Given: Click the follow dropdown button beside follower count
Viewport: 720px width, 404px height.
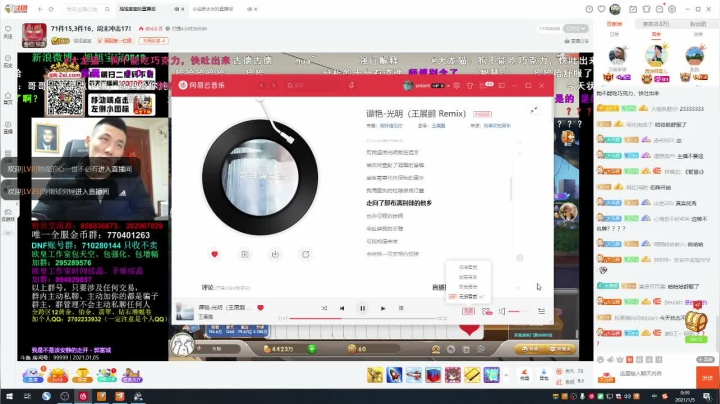Looking at the screenshot, I should coord(576,28).
